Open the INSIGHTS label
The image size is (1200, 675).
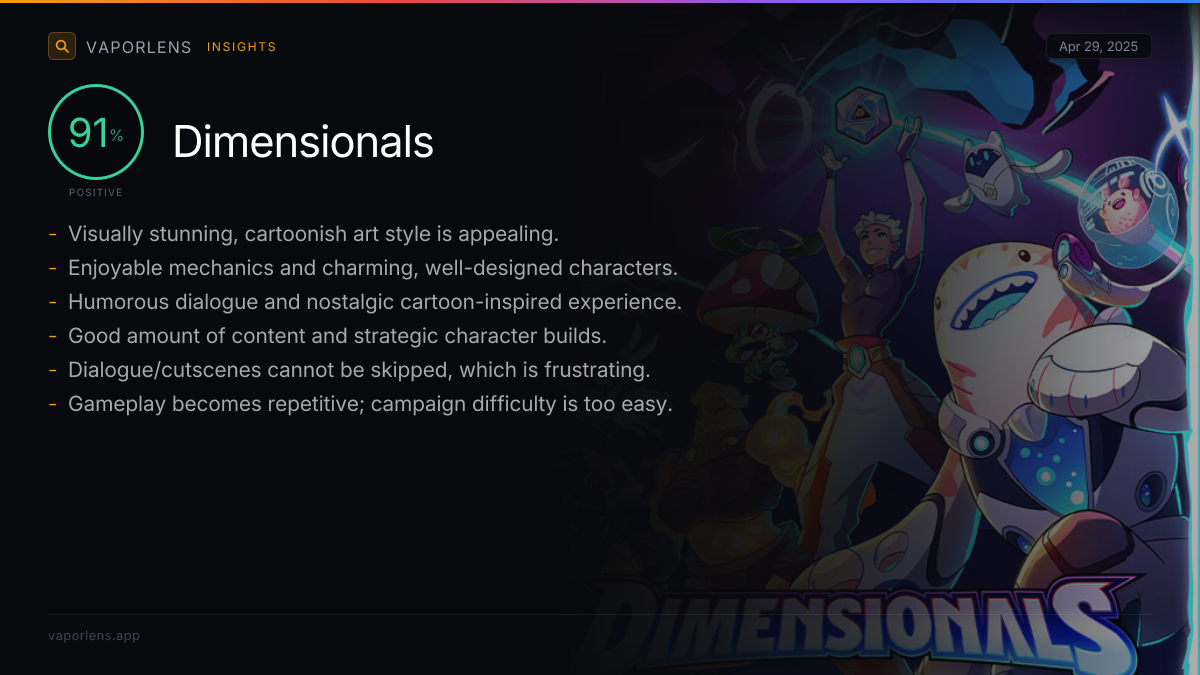(242, 47)
